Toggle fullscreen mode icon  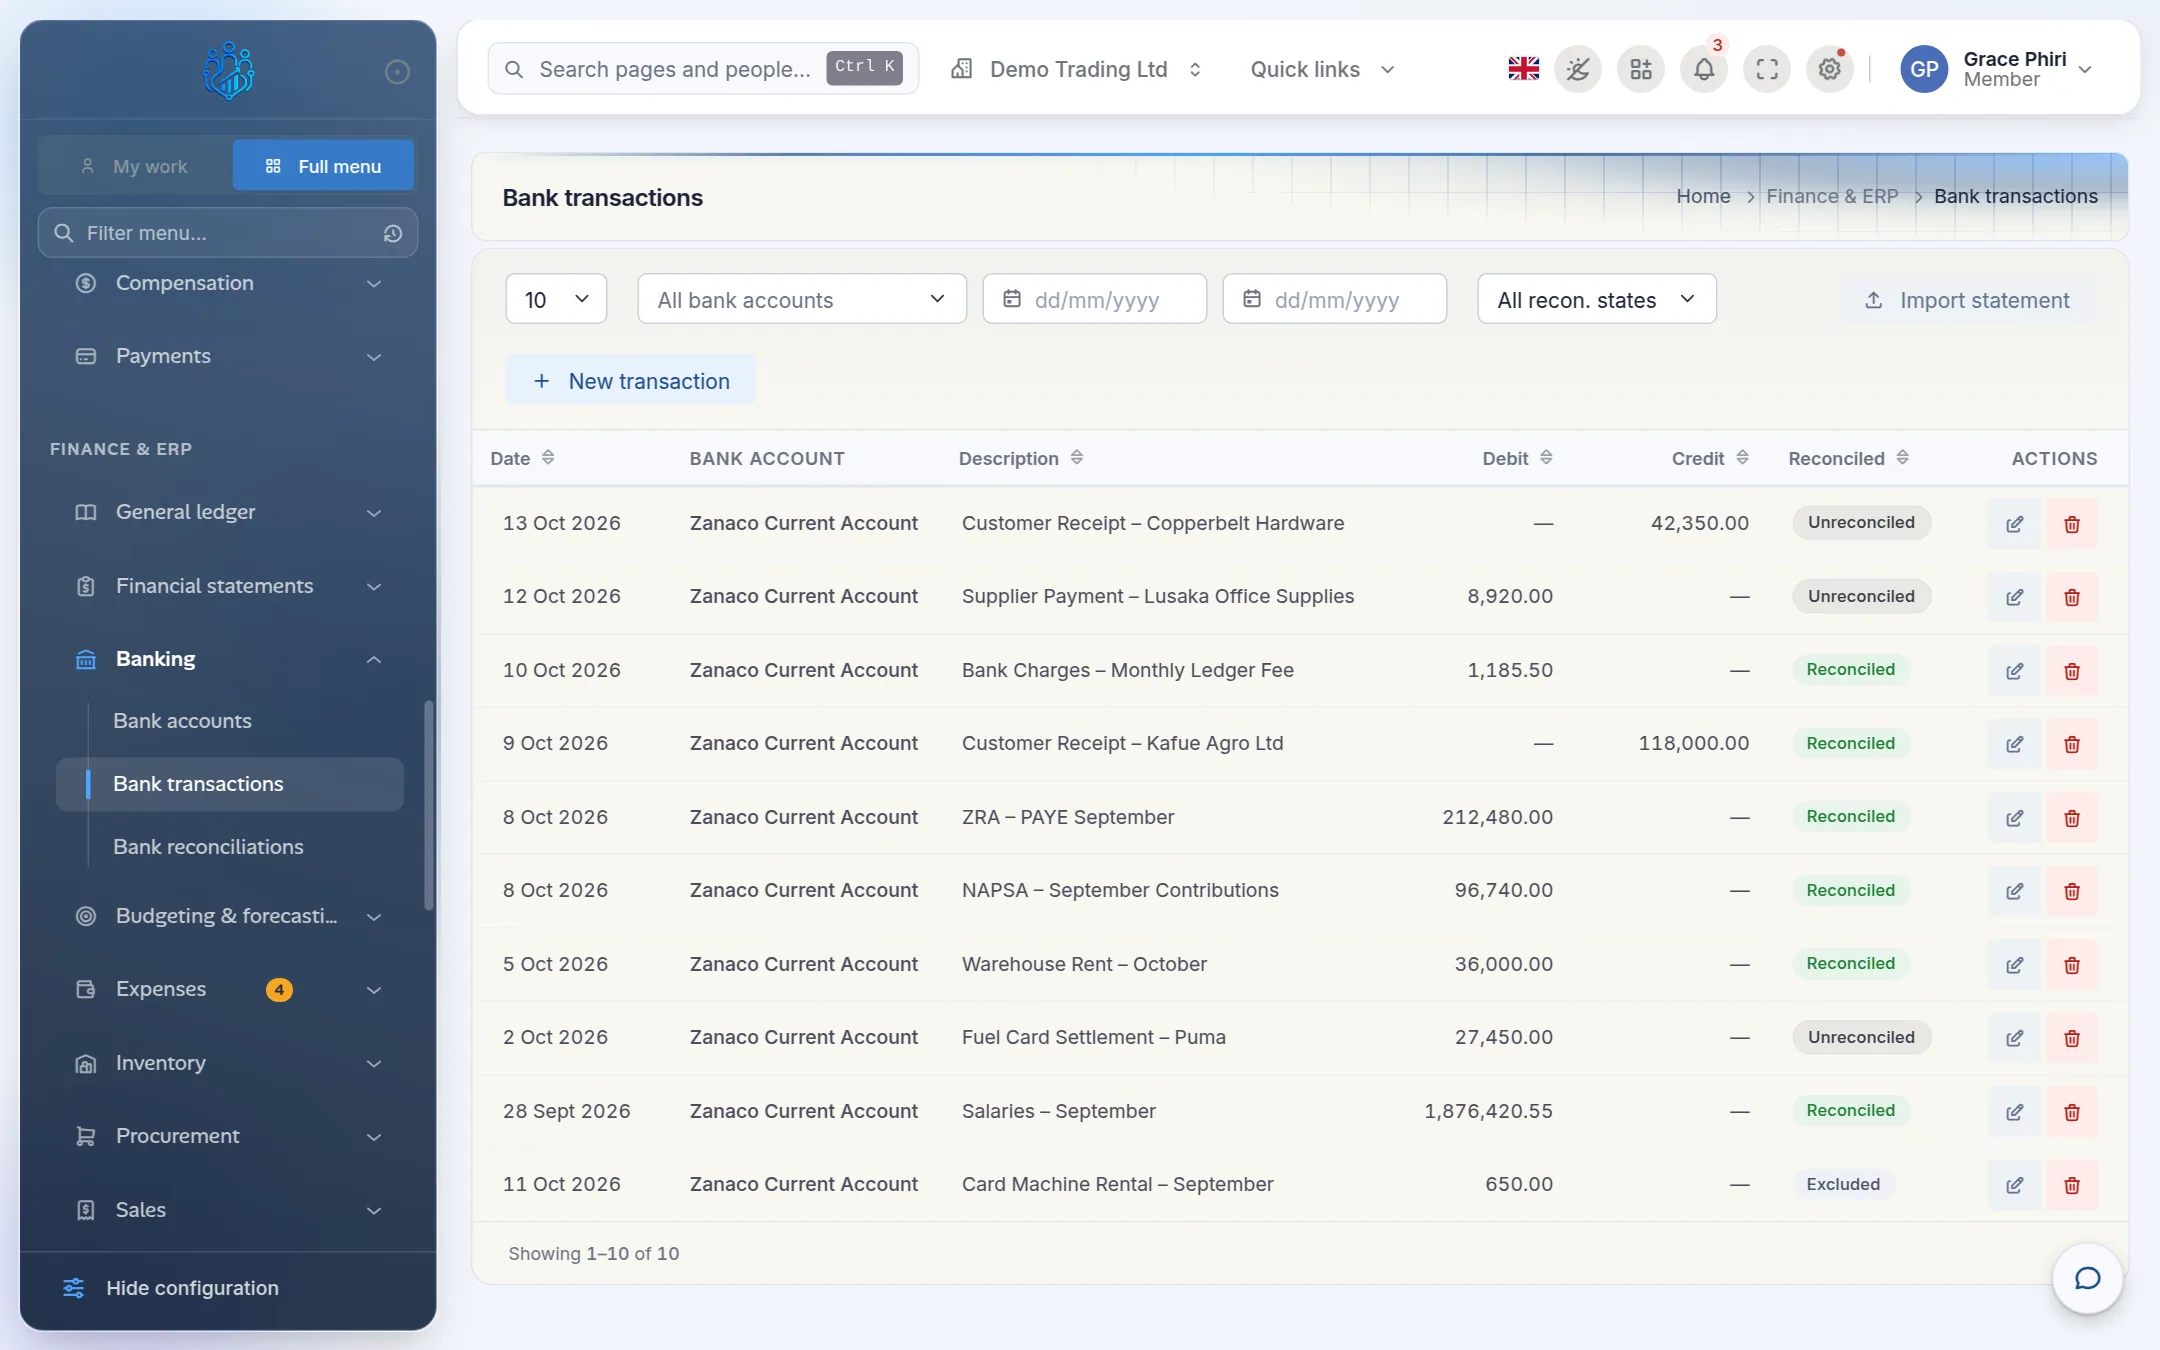1767,69
